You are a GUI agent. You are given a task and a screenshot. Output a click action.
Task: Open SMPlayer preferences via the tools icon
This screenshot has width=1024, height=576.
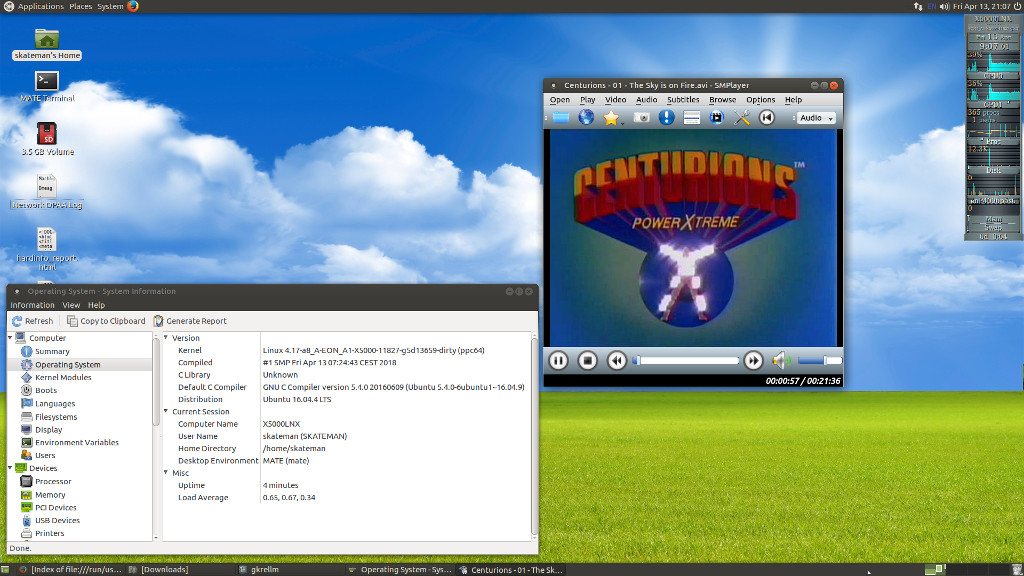click(x=741, y=118)
